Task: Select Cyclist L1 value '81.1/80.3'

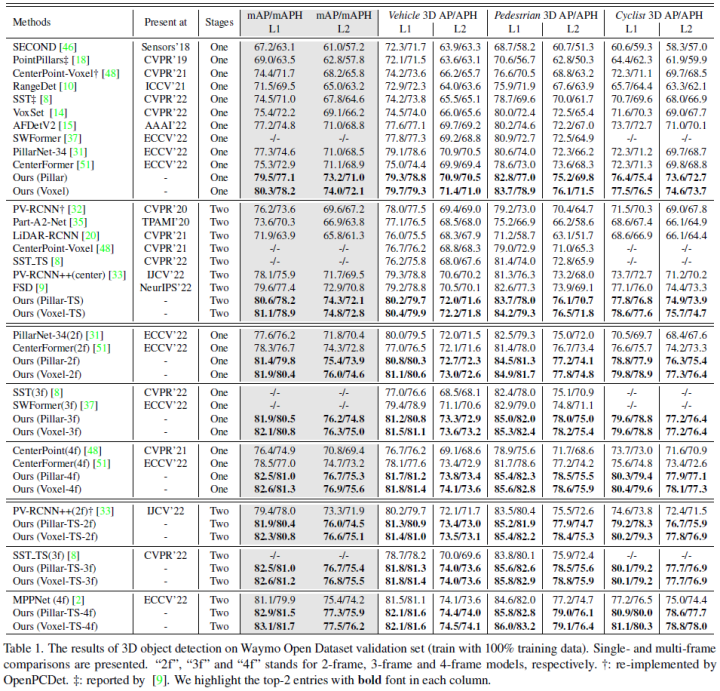Action: pos(632,626)
